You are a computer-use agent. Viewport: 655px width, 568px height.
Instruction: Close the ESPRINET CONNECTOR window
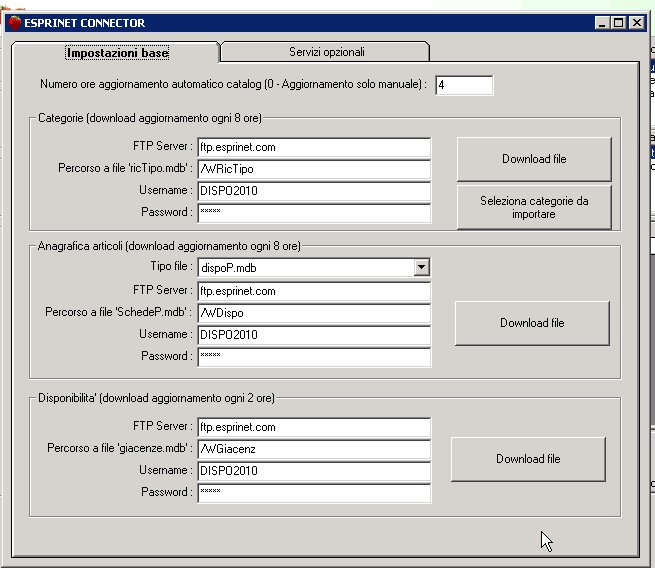(636, 23)
